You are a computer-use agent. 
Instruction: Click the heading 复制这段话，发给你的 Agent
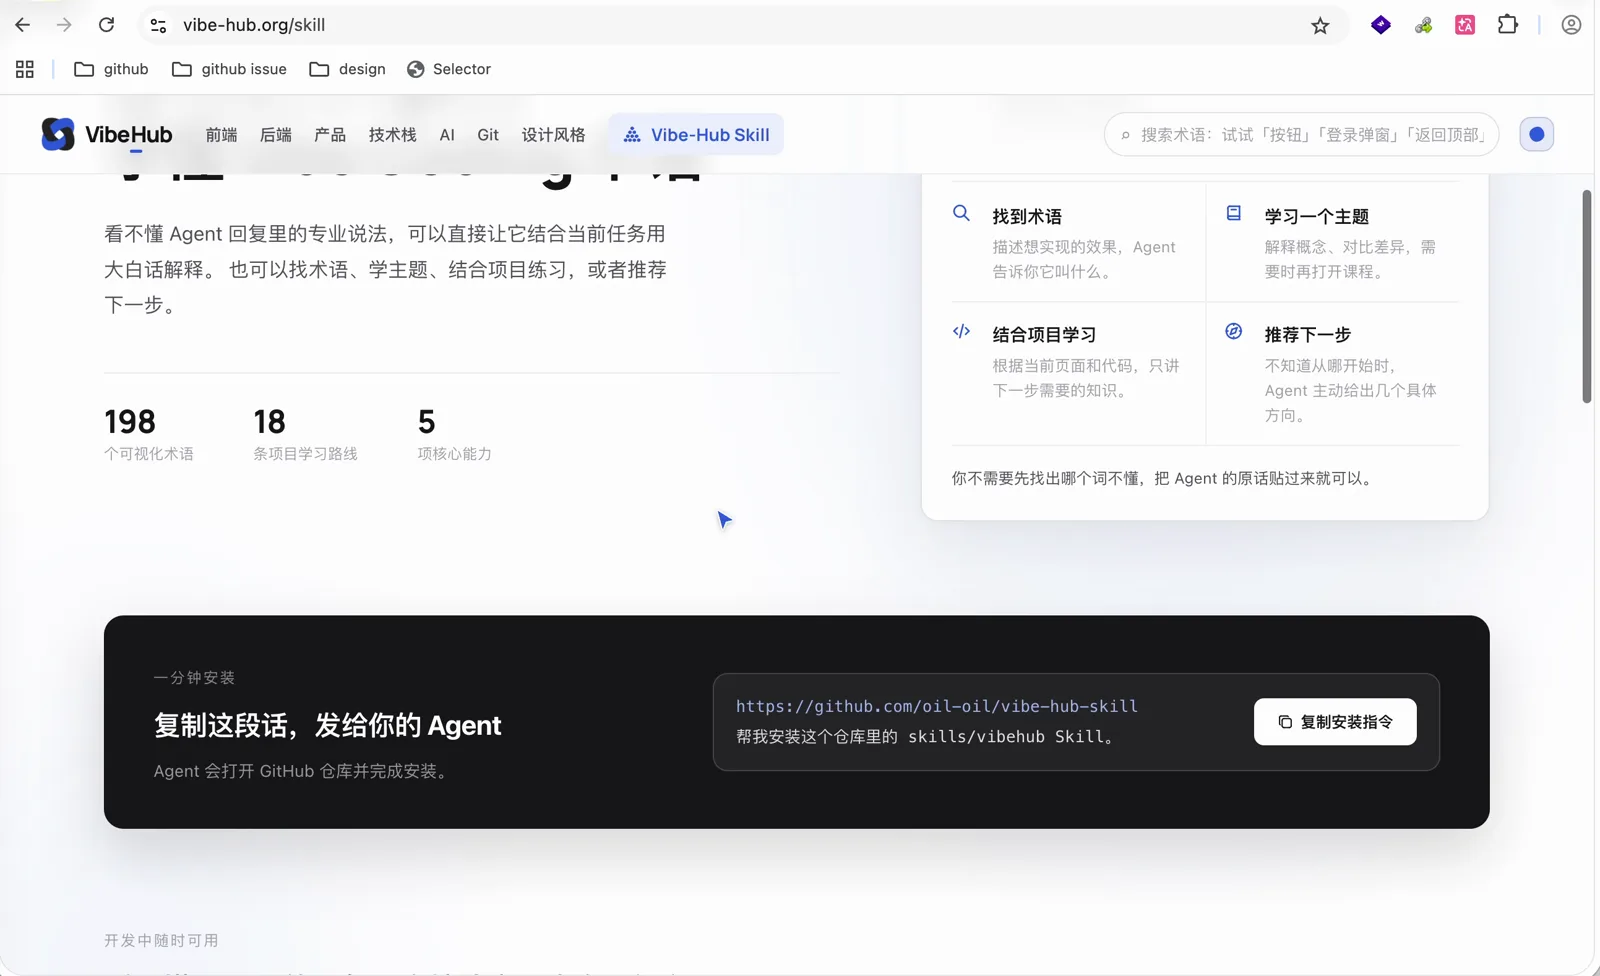[x=327, y=725]
